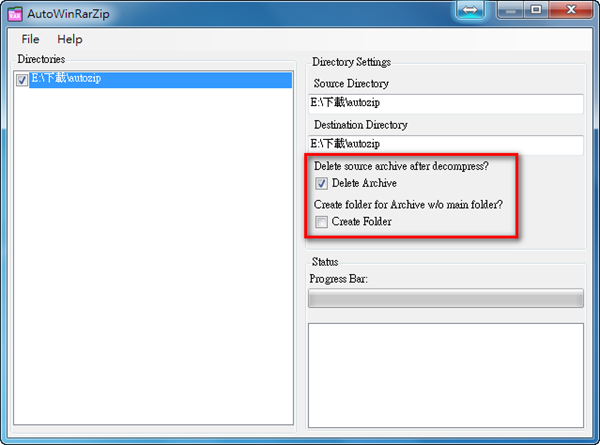Click inside the status log text box
Viewport: 600px width, 445px height.
pyautogui.click(x=446, y=375)
